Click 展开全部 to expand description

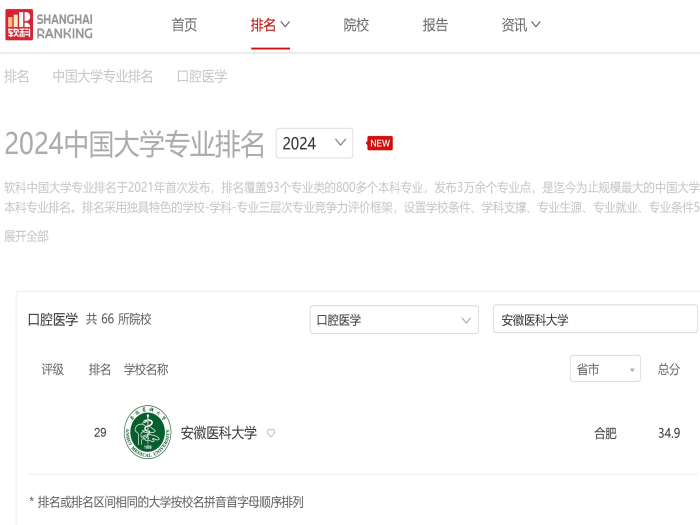[26, 236]
